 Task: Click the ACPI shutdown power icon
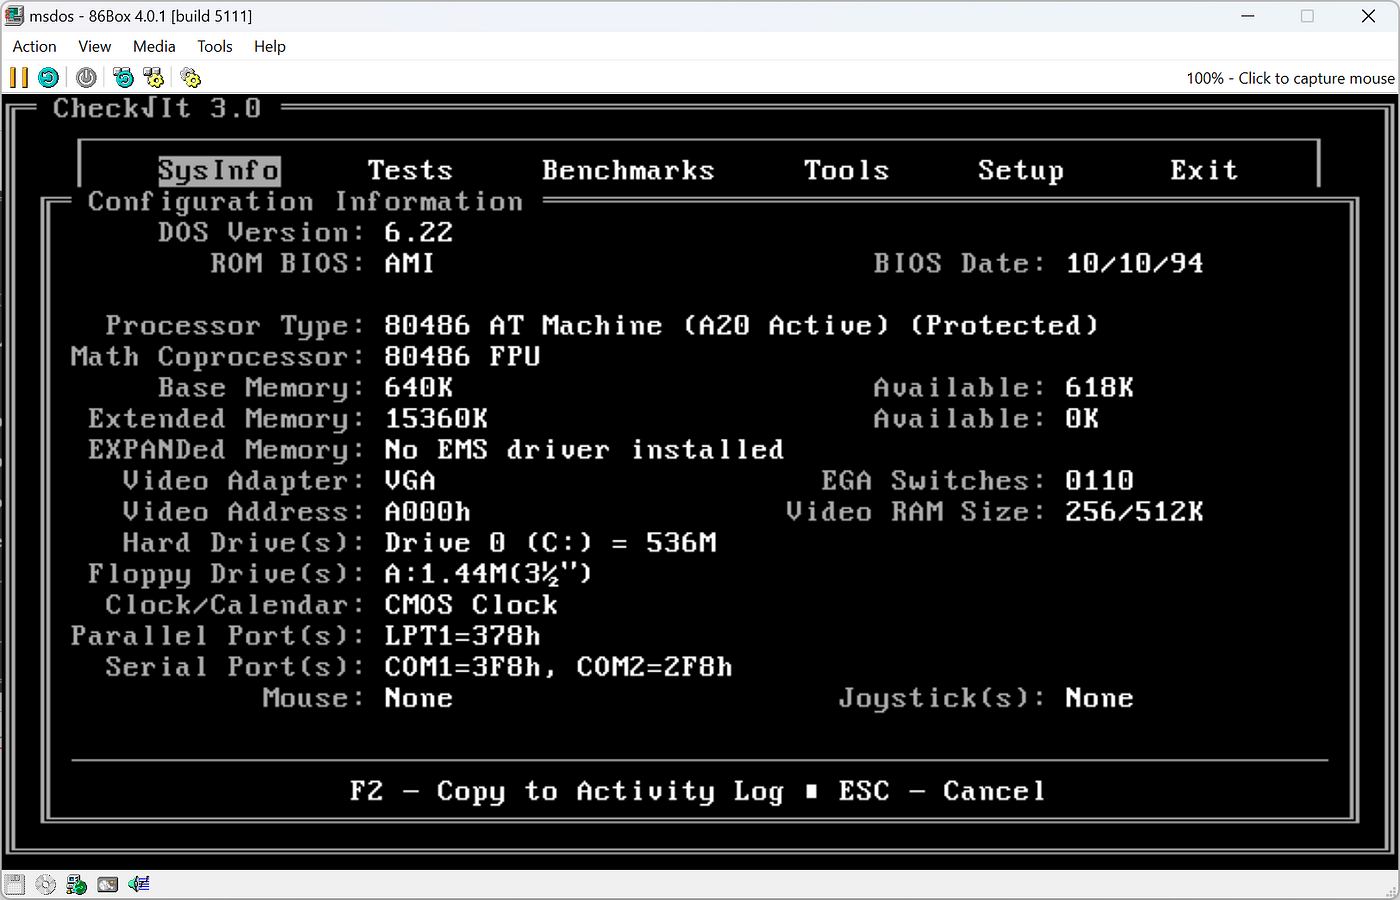point(86,78)
